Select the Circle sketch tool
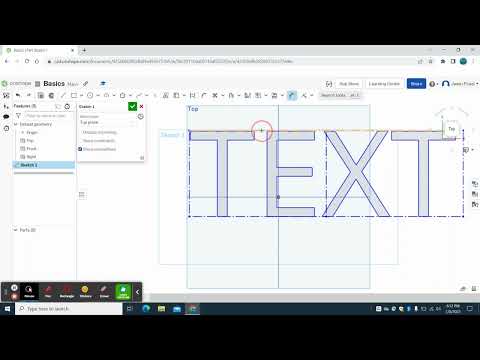The image size is (480, 360). 90,95
